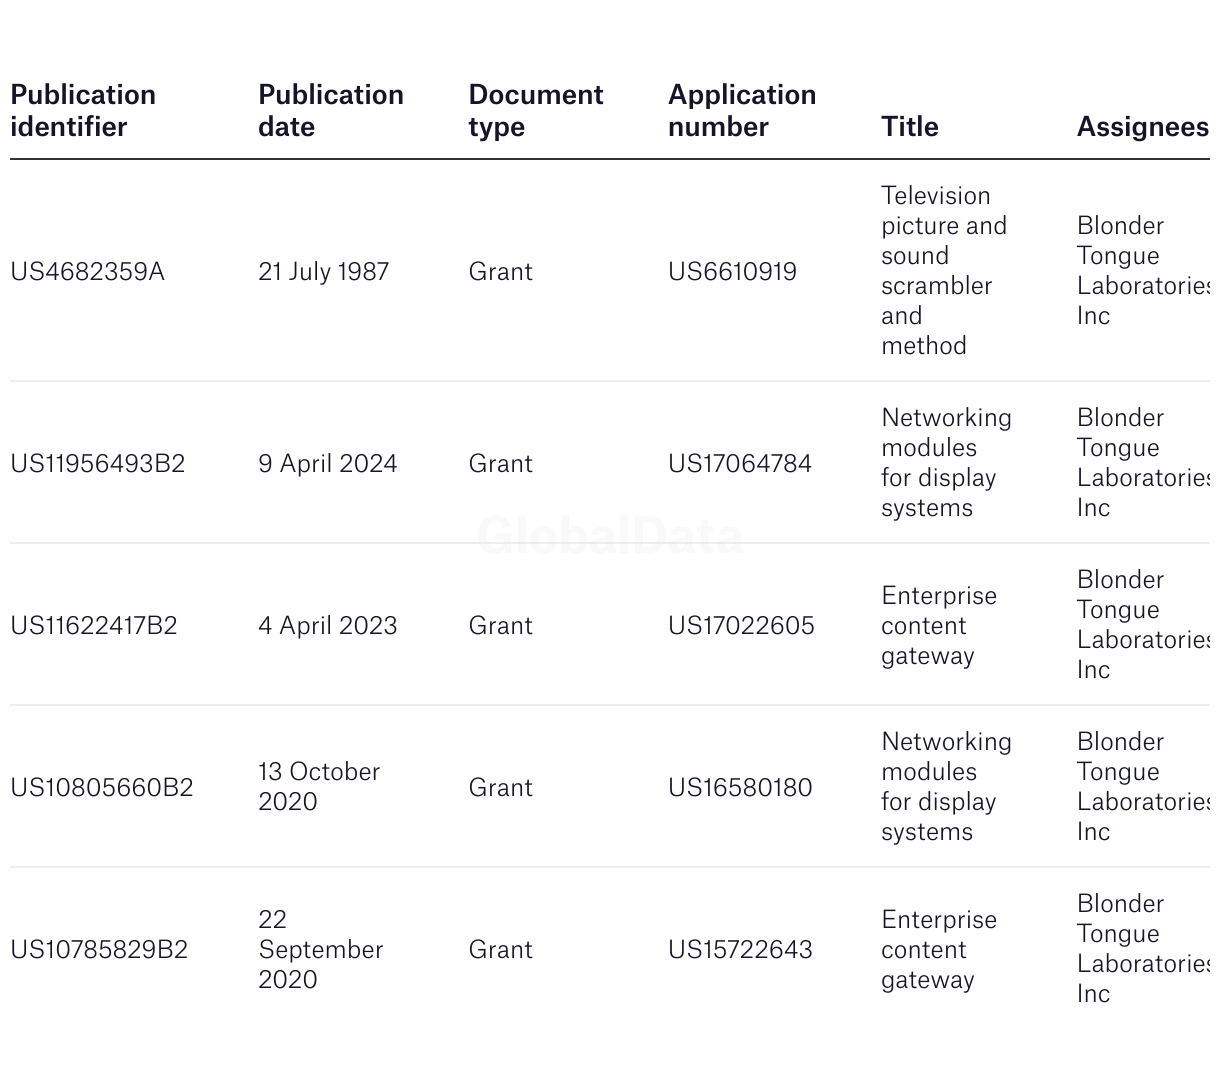
Task: Click application number US16580180
Action: [739, 788]
